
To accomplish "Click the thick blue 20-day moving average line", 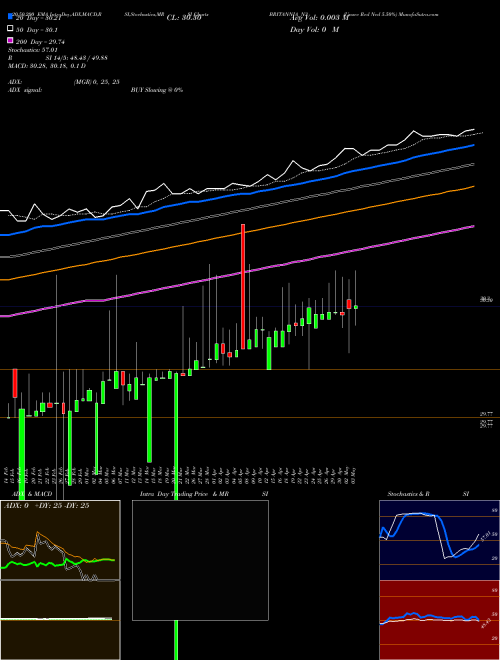I will pos(236,194).
